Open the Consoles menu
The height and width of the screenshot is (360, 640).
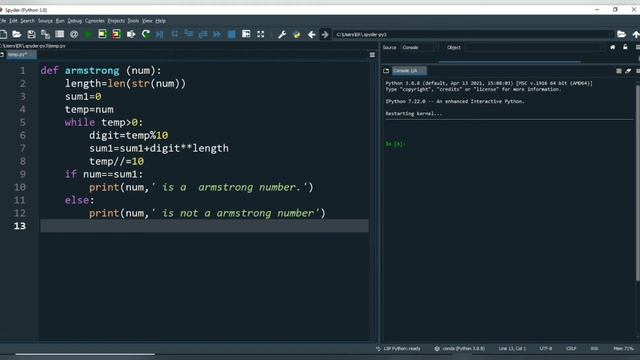click(95, 21)
